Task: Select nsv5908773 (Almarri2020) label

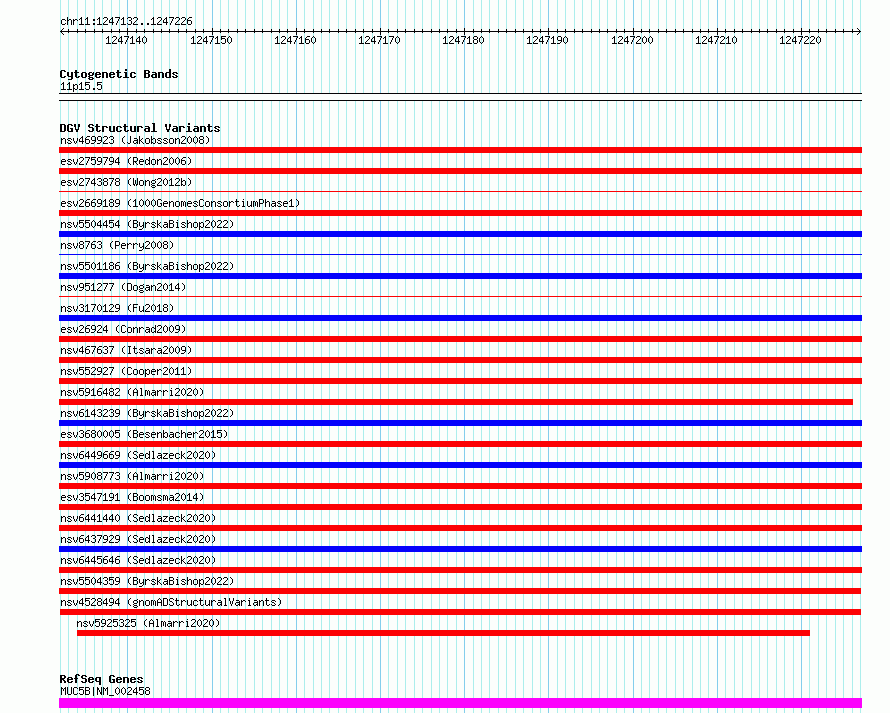Action: tap(132, 476)
